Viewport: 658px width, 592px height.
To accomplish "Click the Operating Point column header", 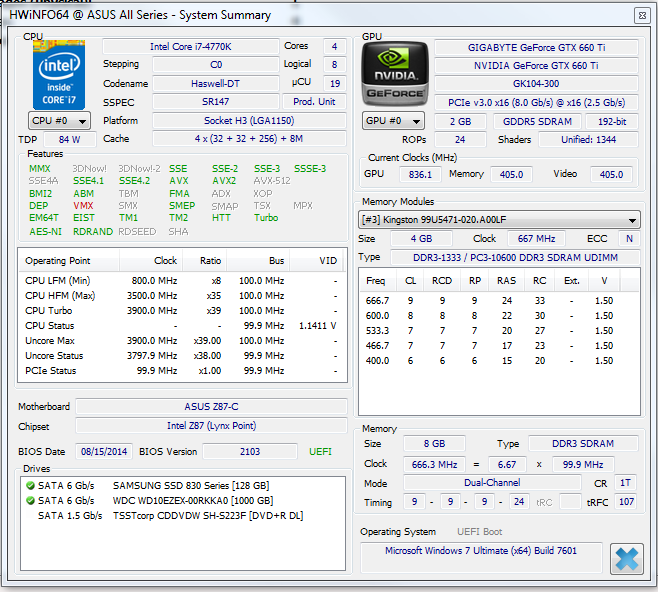I will coord(69,261).
